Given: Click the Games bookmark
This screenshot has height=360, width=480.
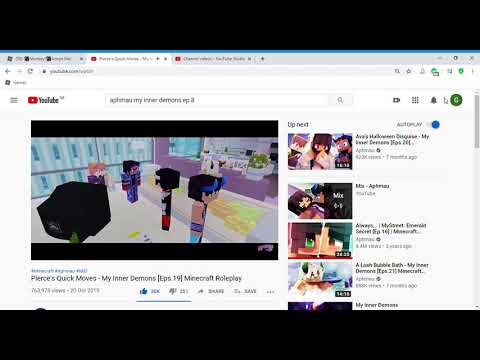Looking at the screenshot, I should [x=16, y=82].
